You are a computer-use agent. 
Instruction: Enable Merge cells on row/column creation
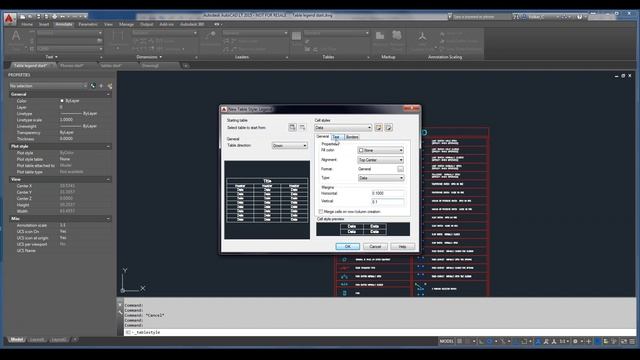click(x=321, y=212)
